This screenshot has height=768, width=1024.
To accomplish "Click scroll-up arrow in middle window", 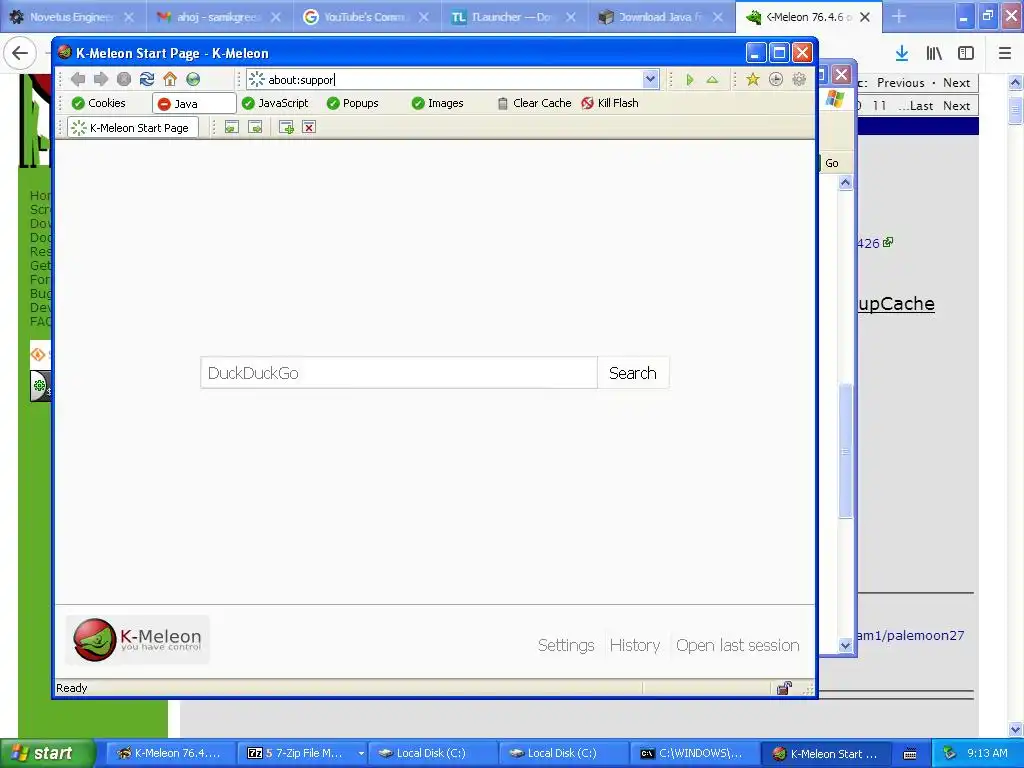I will [x=845, y=183].
